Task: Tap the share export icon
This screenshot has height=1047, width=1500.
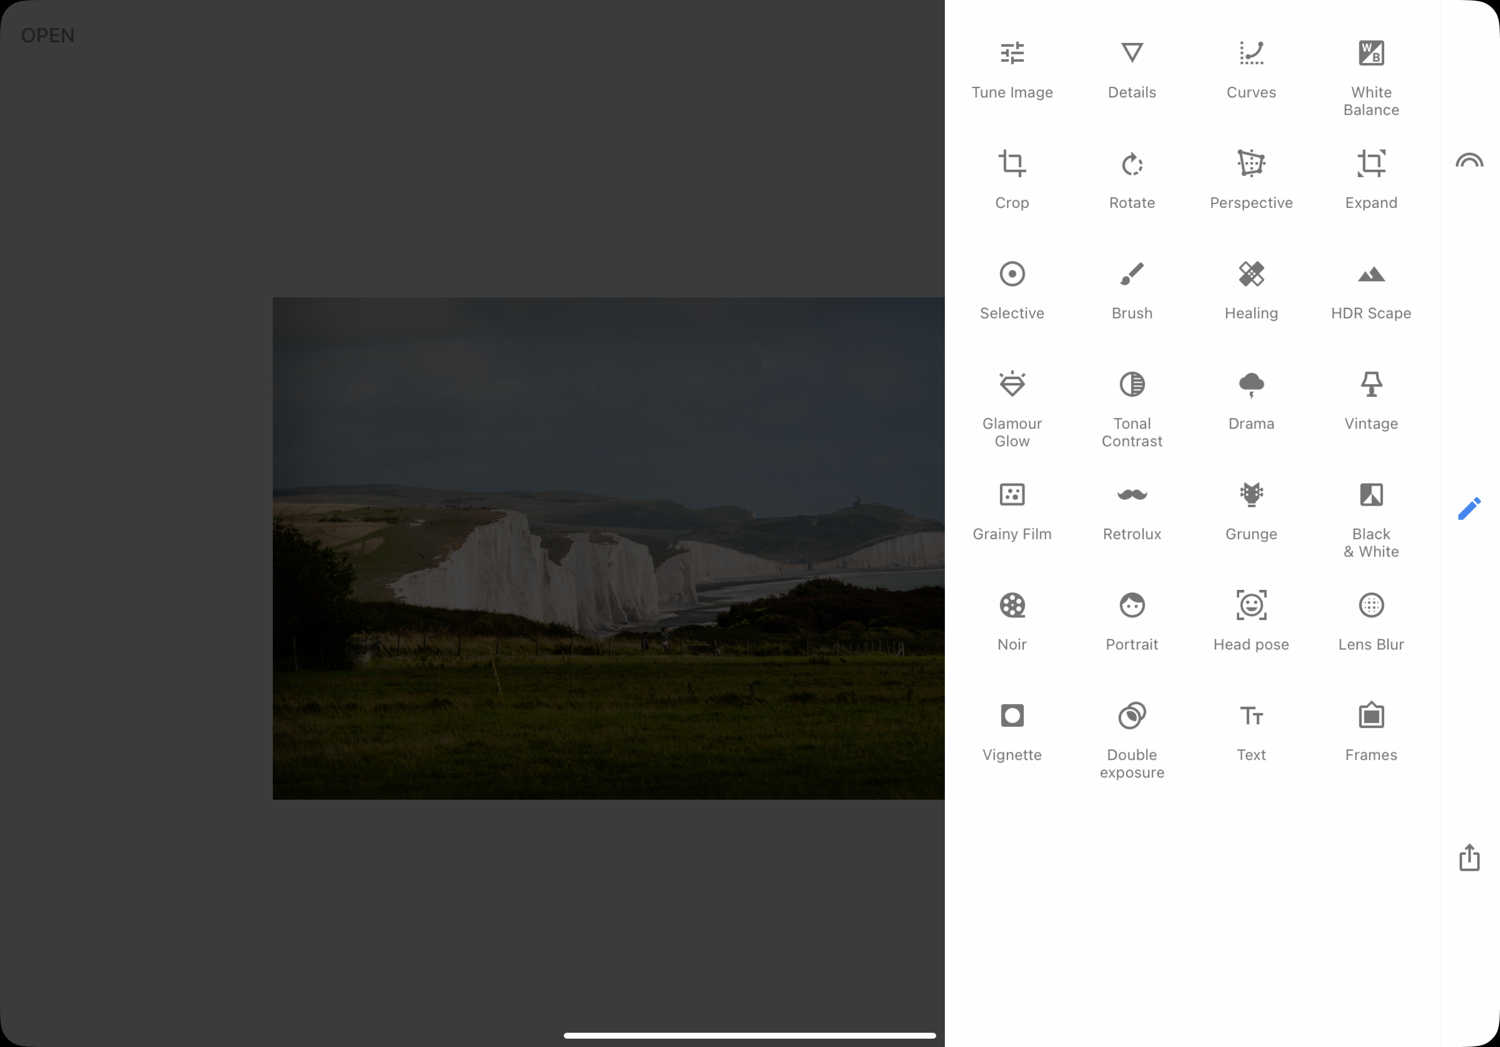Action: coord(1469,858)
